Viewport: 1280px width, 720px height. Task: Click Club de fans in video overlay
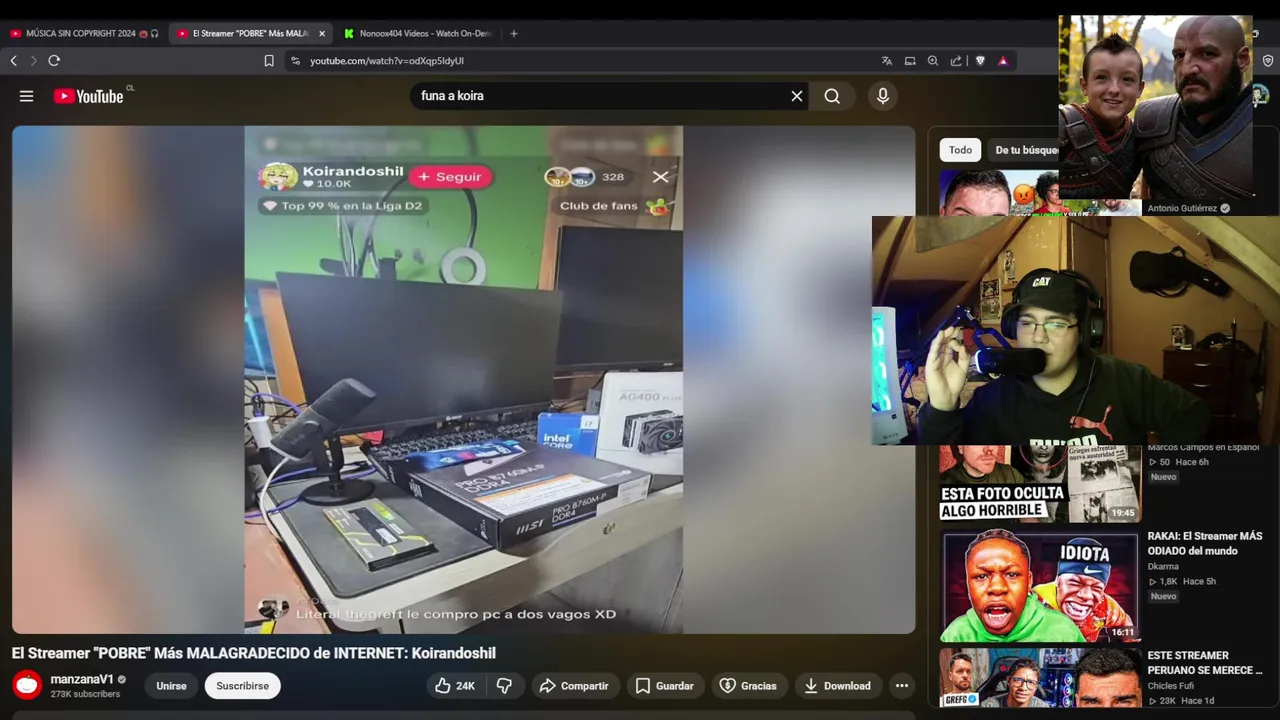point(598,206)
